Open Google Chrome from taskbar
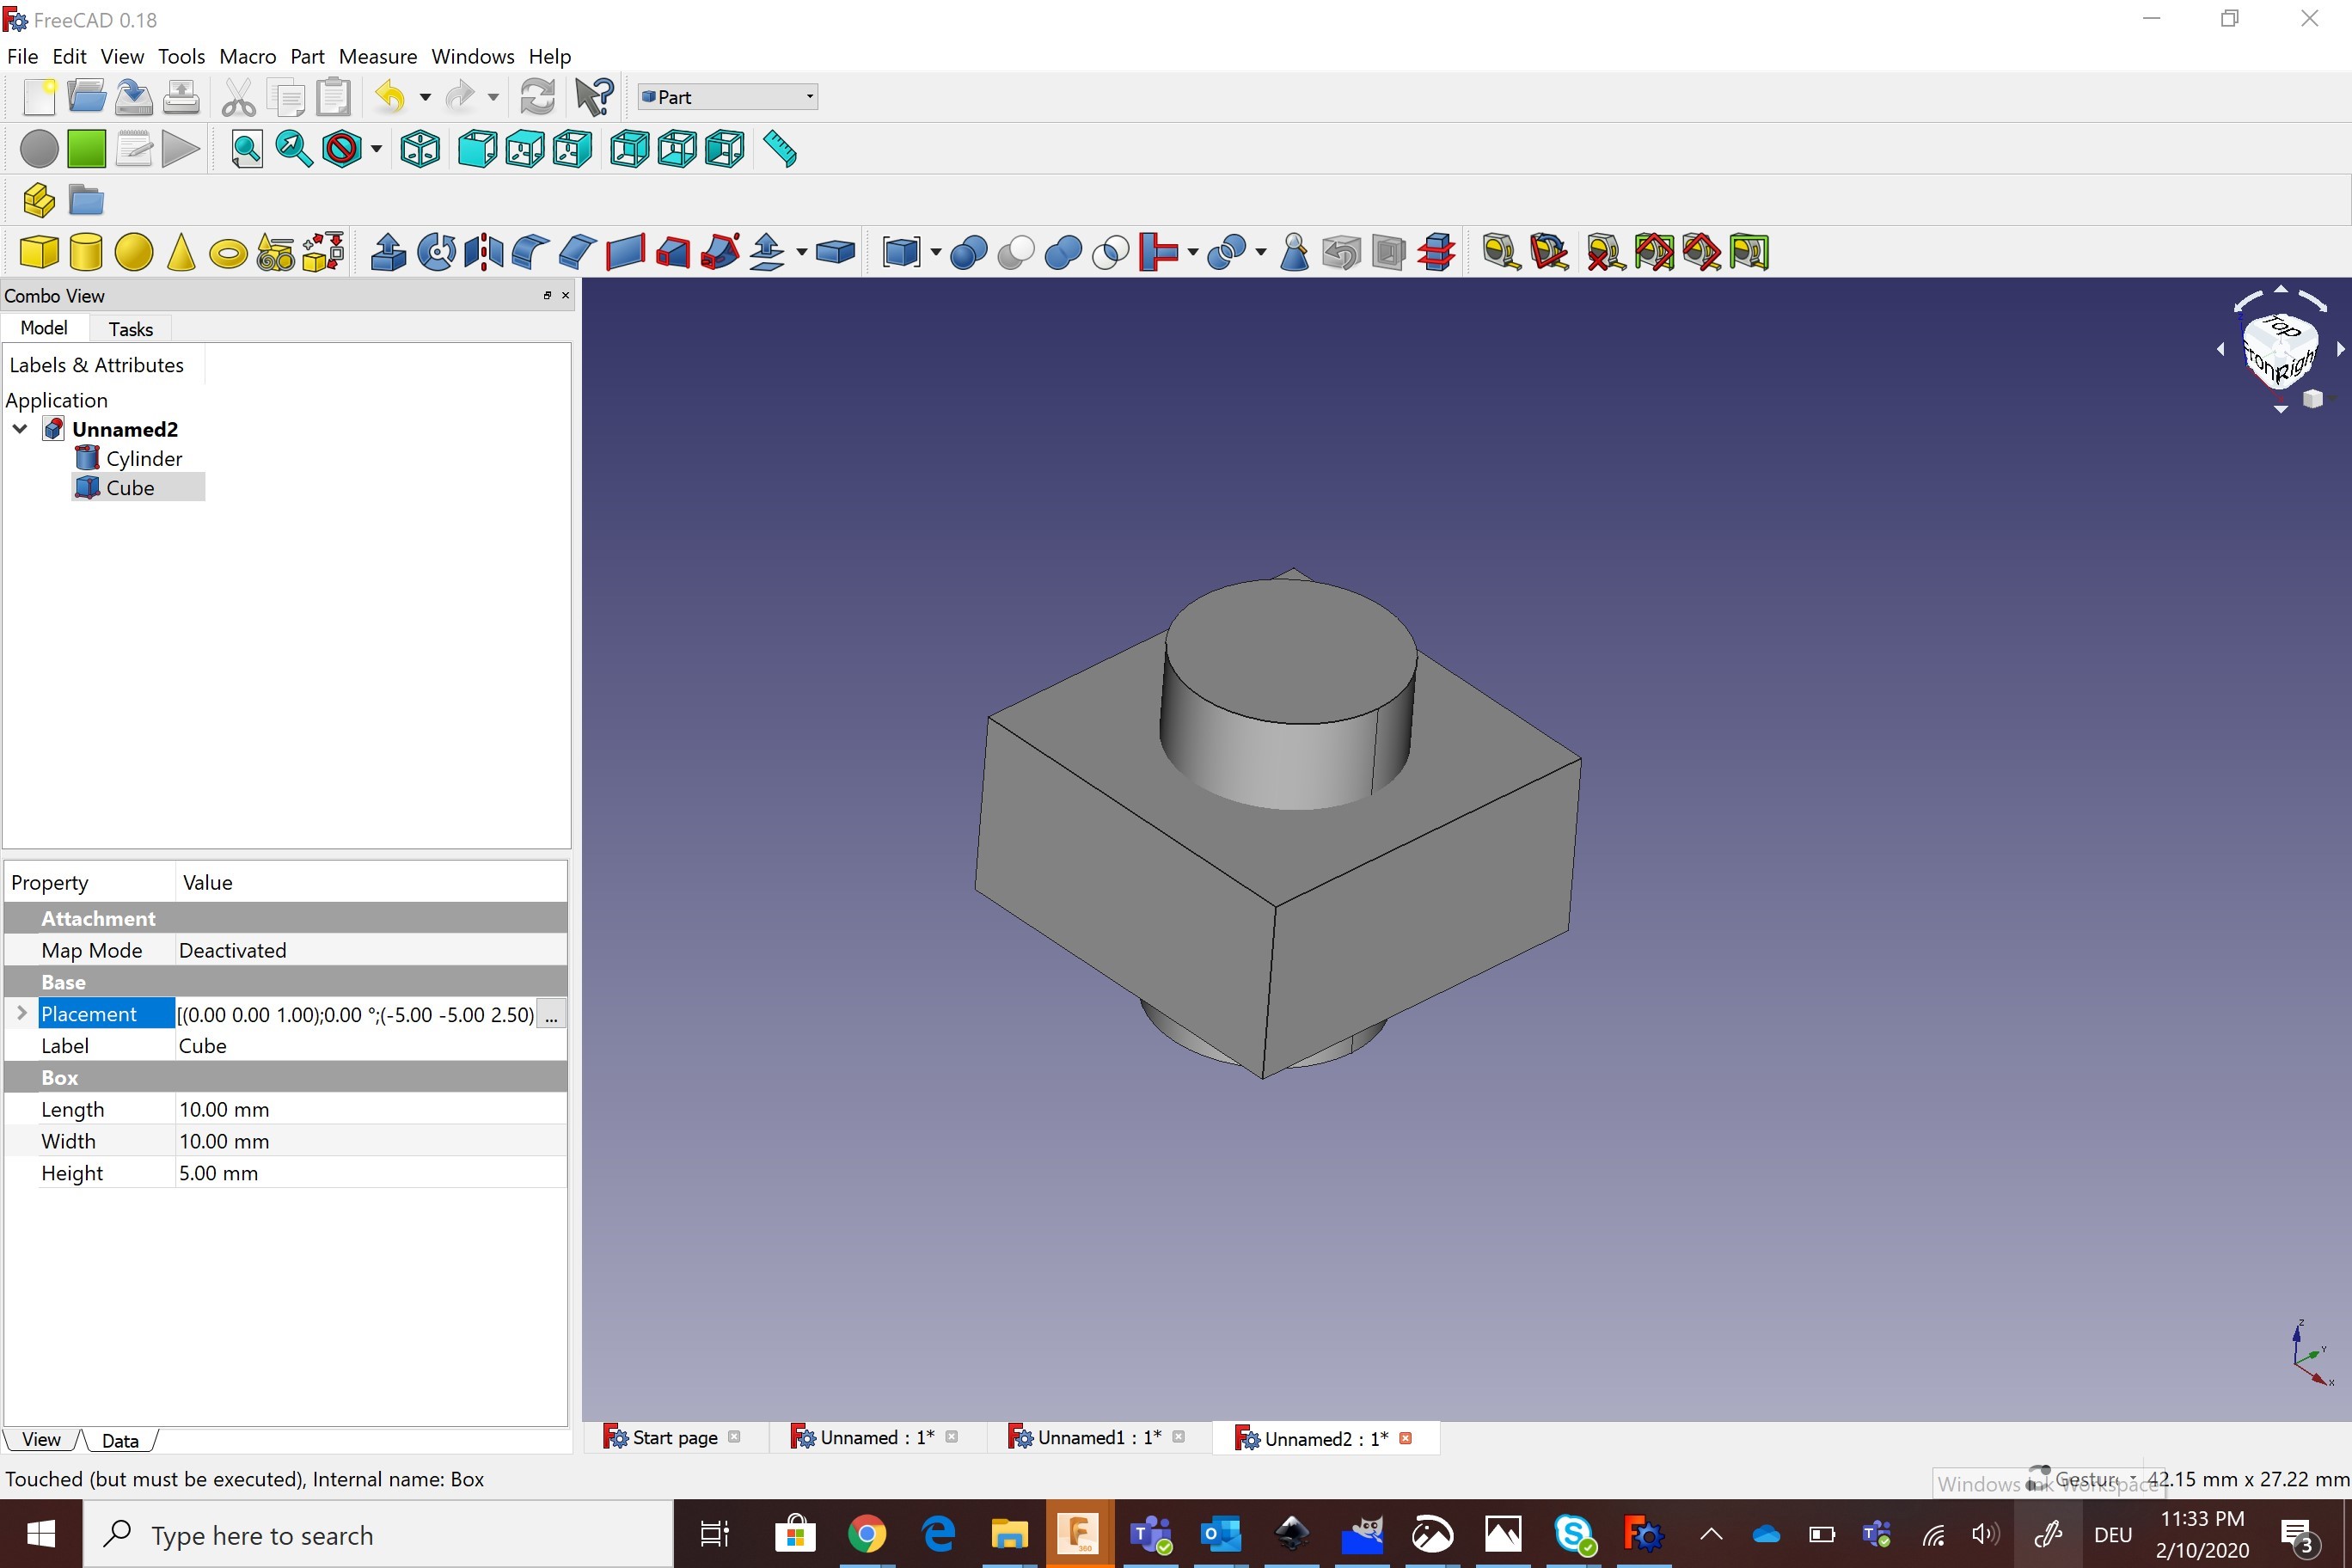 click(x=866, y=1534)
